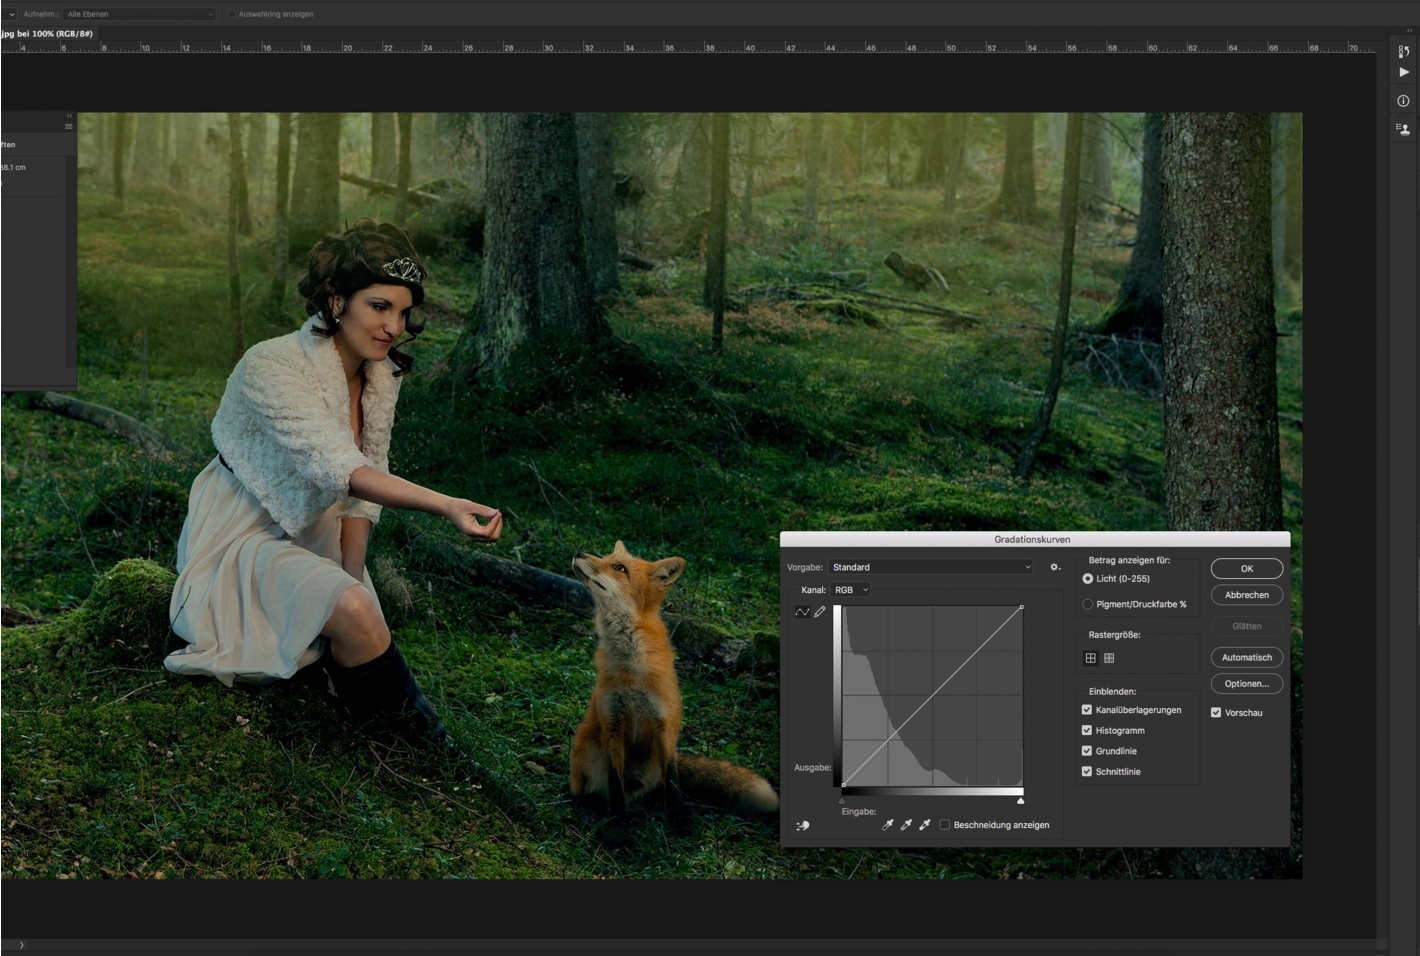Viewport: 1420px width, 956px height.
Task: Switch to the detailed grid size
Action: (1109, 658)
